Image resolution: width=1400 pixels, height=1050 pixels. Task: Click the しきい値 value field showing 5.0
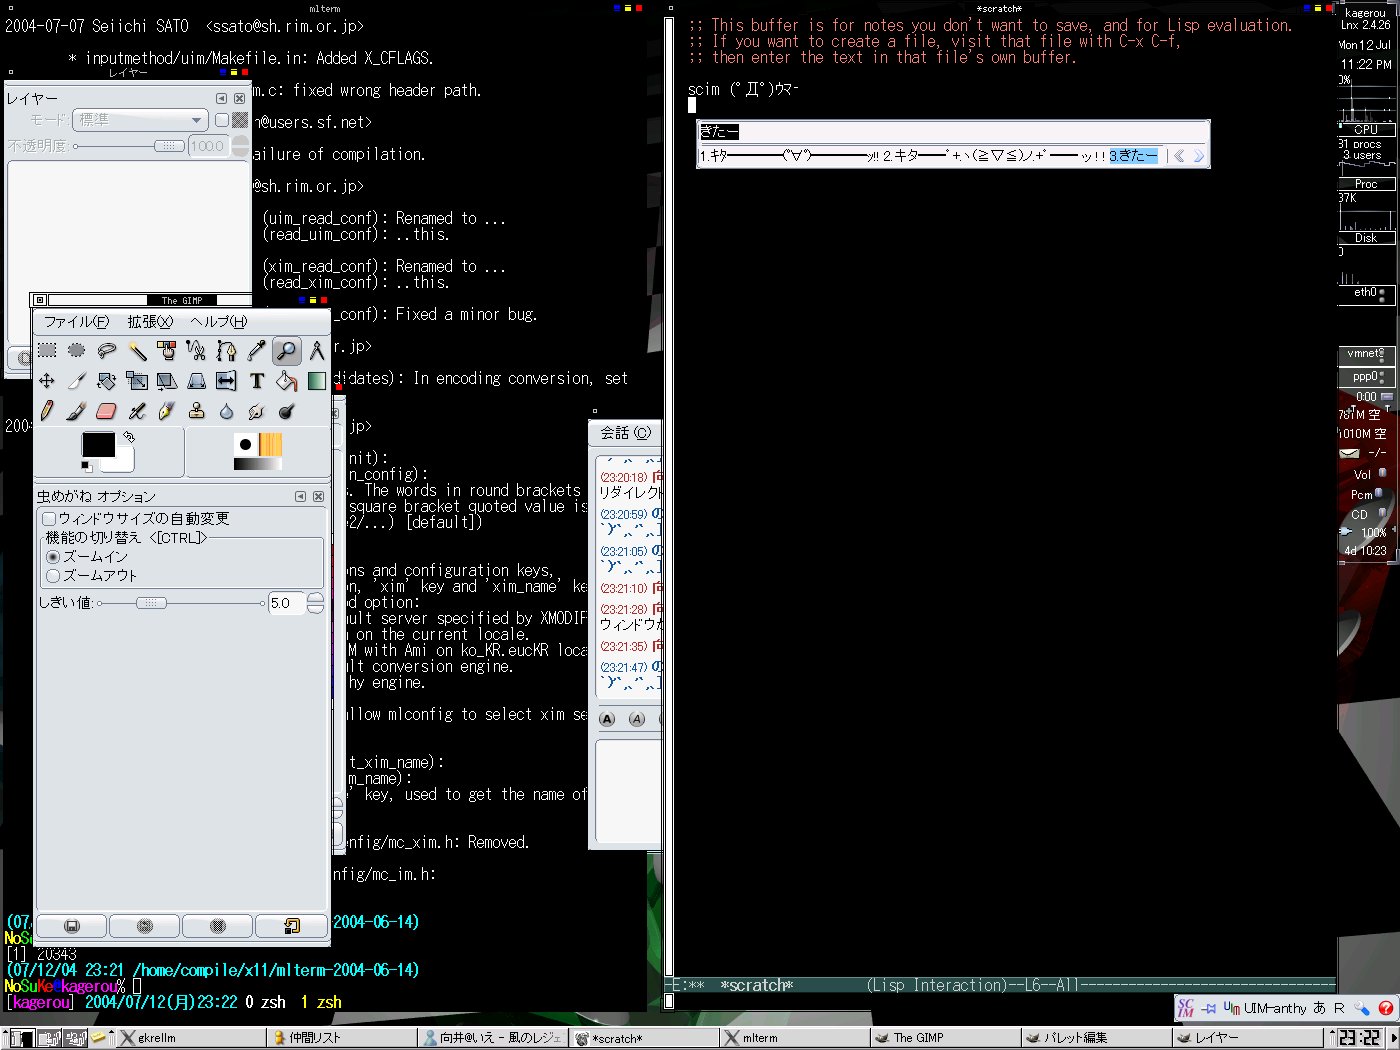[286, 603]
